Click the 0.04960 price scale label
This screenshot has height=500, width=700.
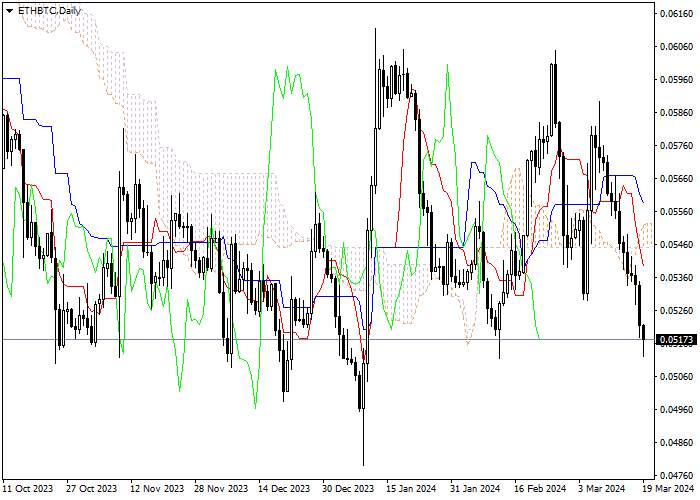click(677, 409)
